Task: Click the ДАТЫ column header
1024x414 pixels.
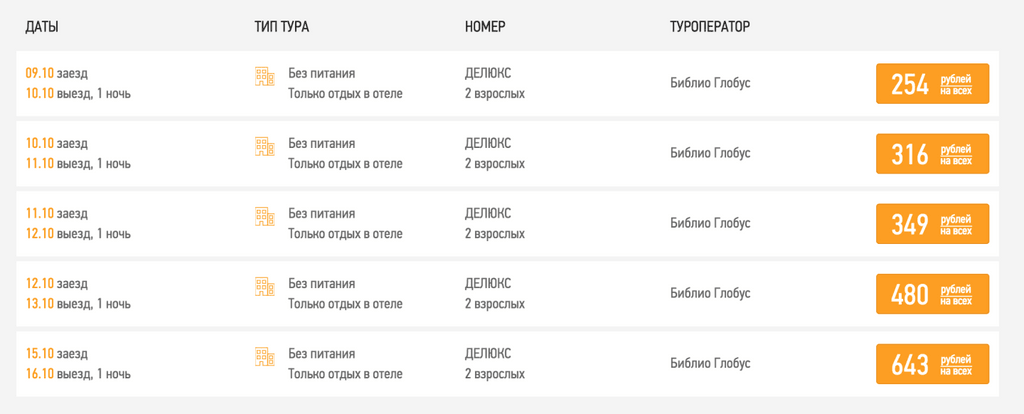Action: pos(42,27)
